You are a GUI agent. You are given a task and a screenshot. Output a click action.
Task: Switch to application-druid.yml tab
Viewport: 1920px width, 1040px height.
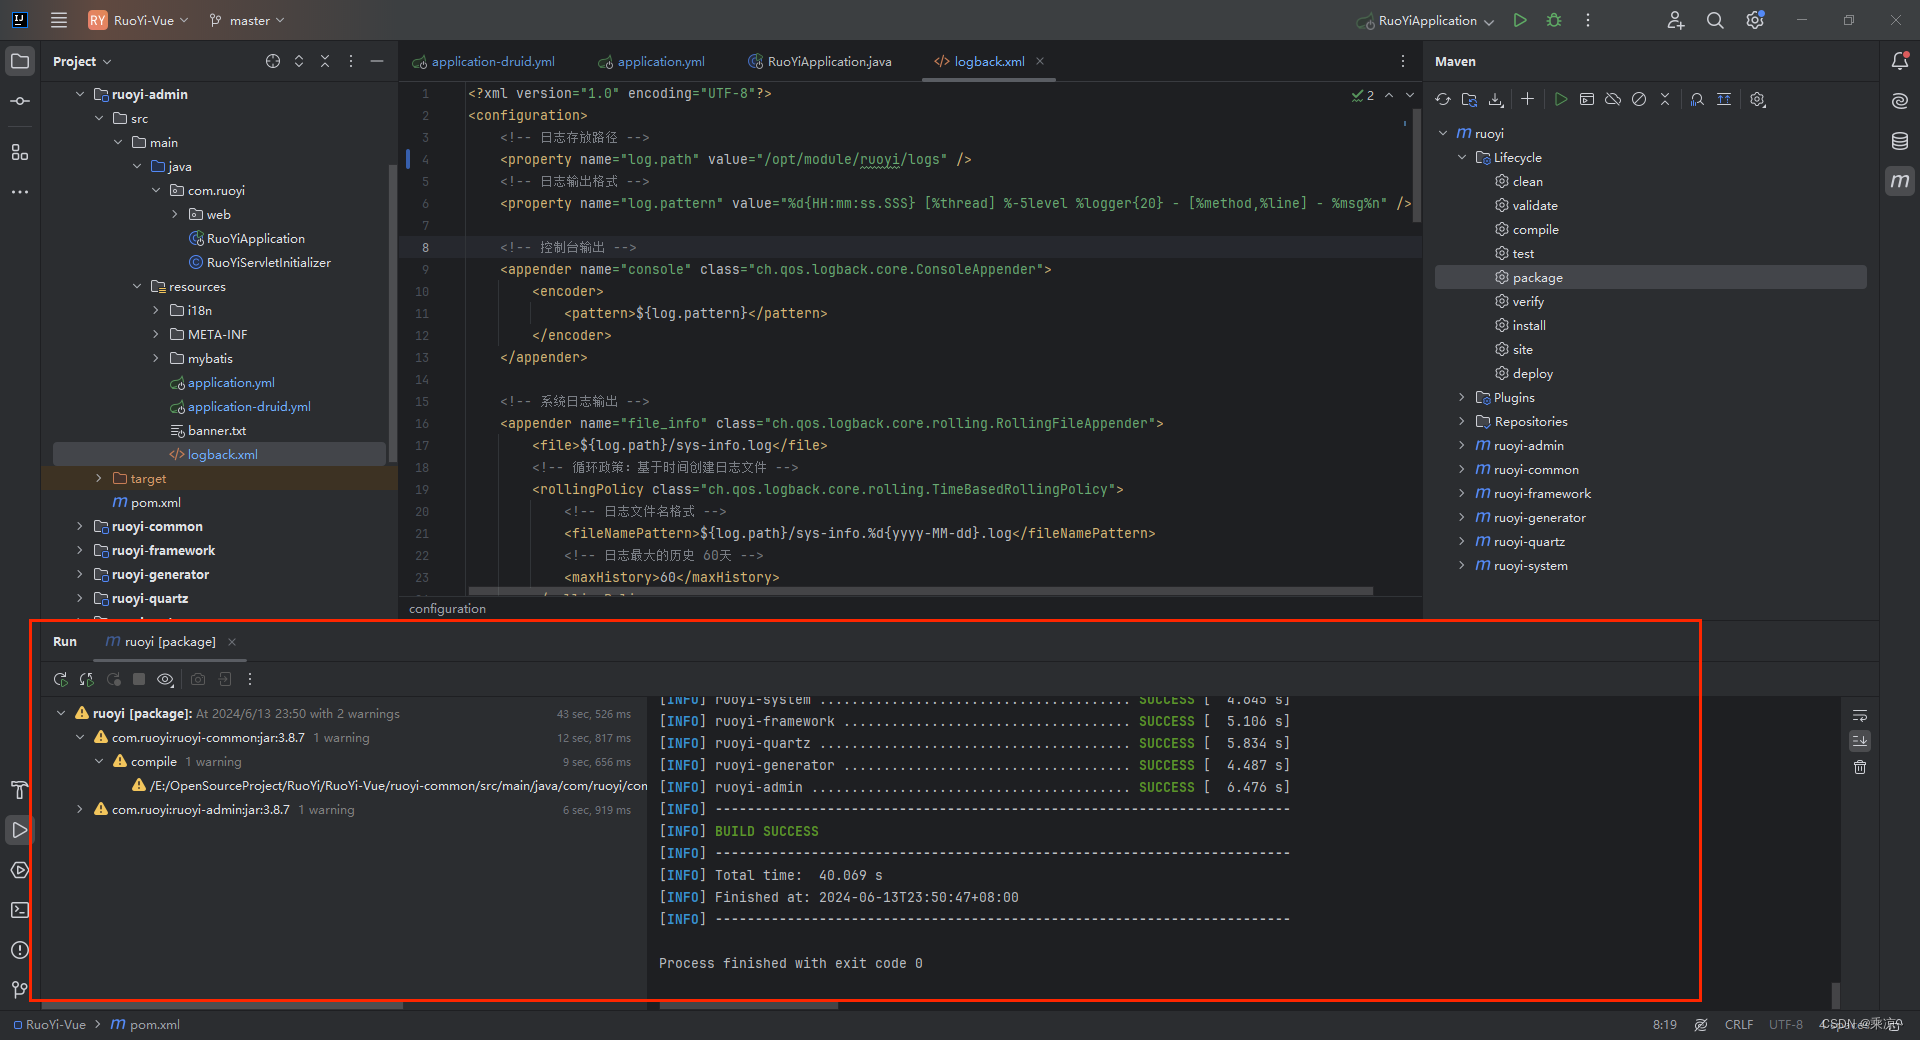[484, 61]
